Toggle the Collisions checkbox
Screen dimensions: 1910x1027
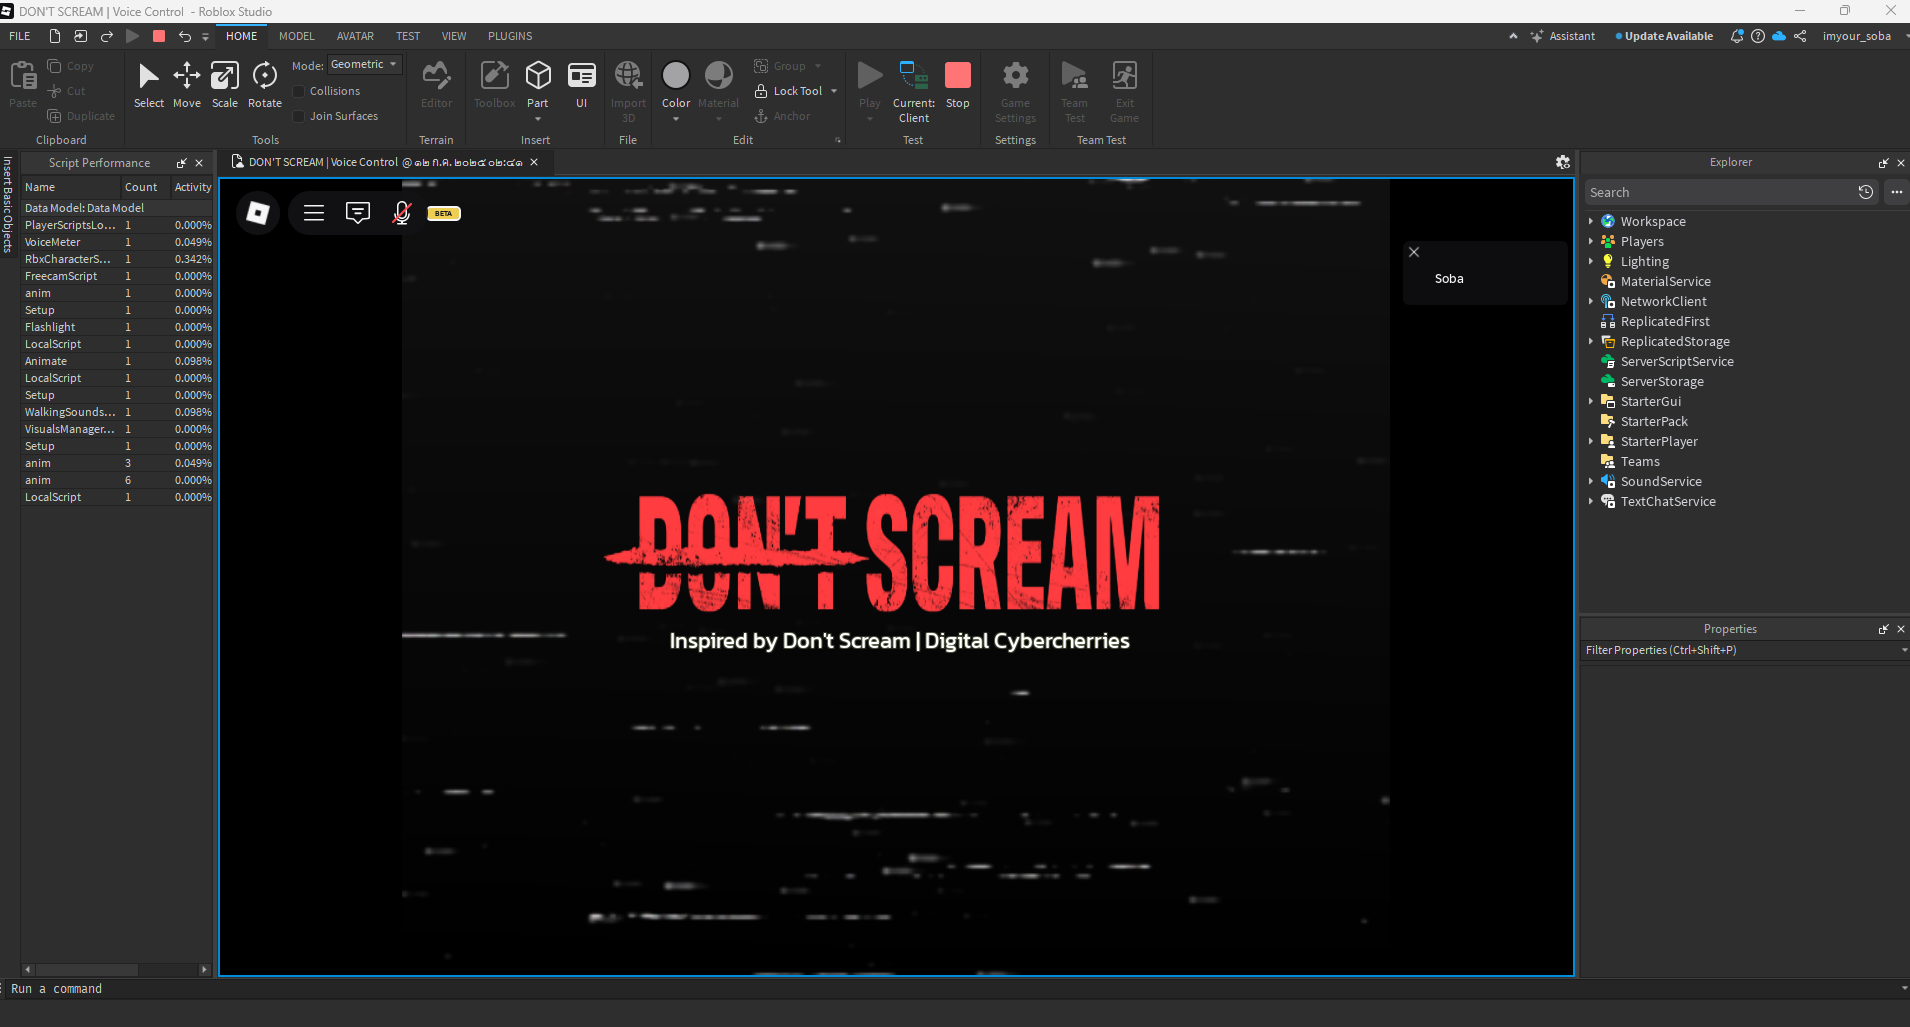coord(298,91)
